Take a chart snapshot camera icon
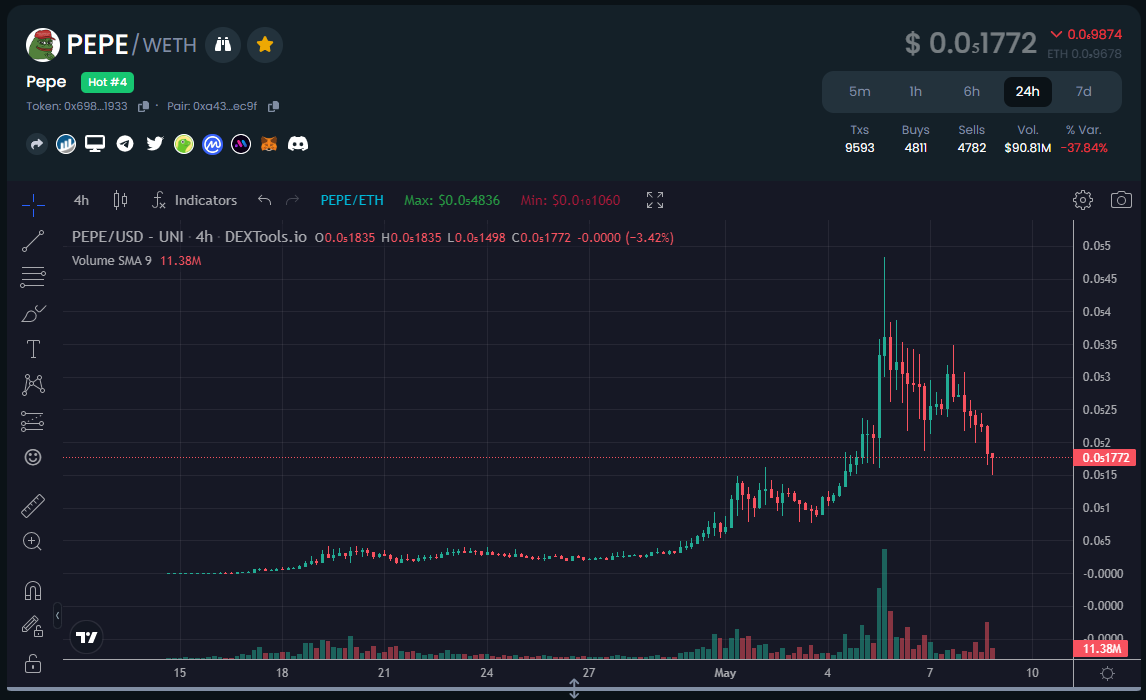 click(1121, 200)
